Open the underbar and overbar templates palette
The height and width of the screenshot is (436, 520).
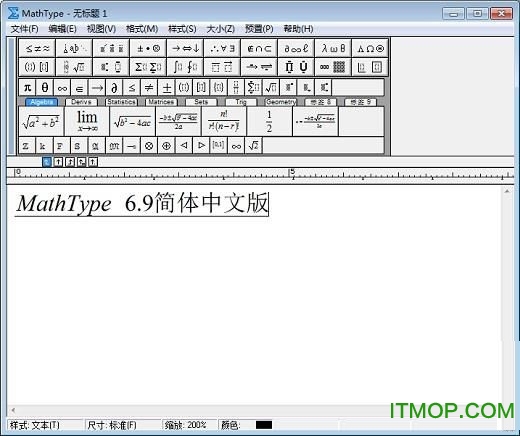[222, 67]
